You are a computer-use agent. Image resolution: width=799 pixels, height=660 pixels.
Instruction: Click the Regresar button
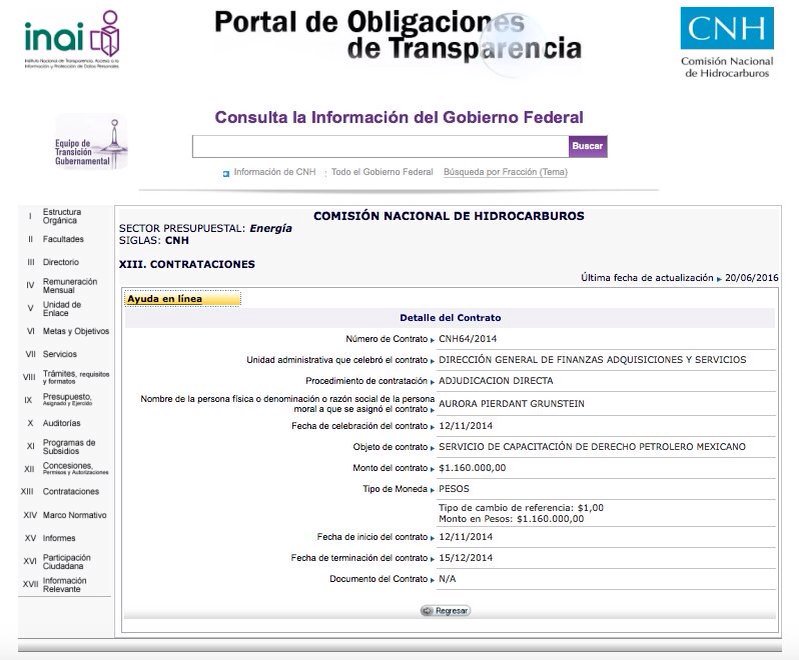[x=445, y=611]
